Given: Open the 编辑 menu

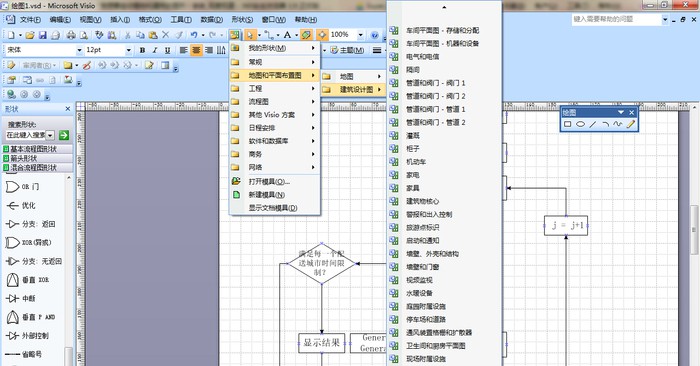Looking at the screenshot, I should (x=60, y=20).
